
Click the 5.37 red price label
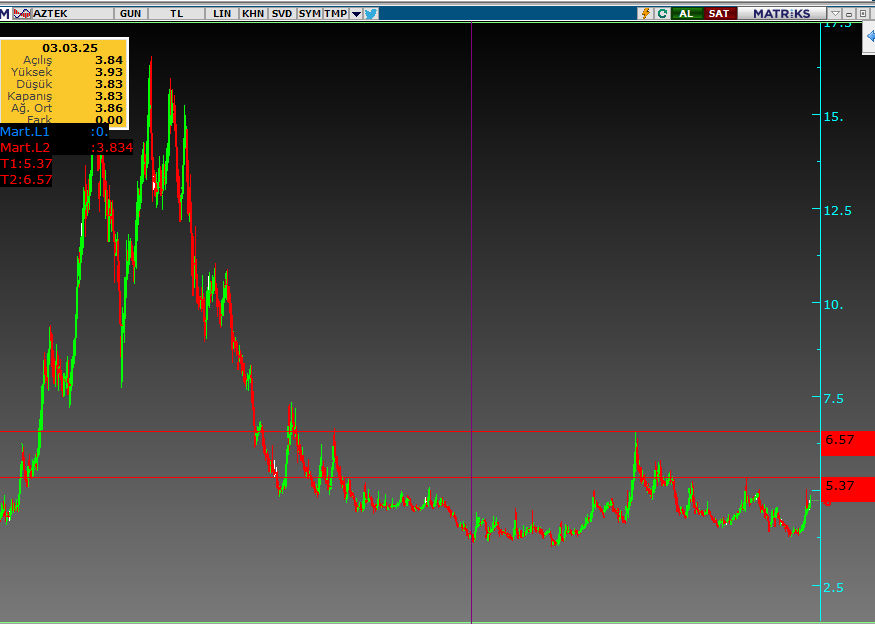pos(847,487)
